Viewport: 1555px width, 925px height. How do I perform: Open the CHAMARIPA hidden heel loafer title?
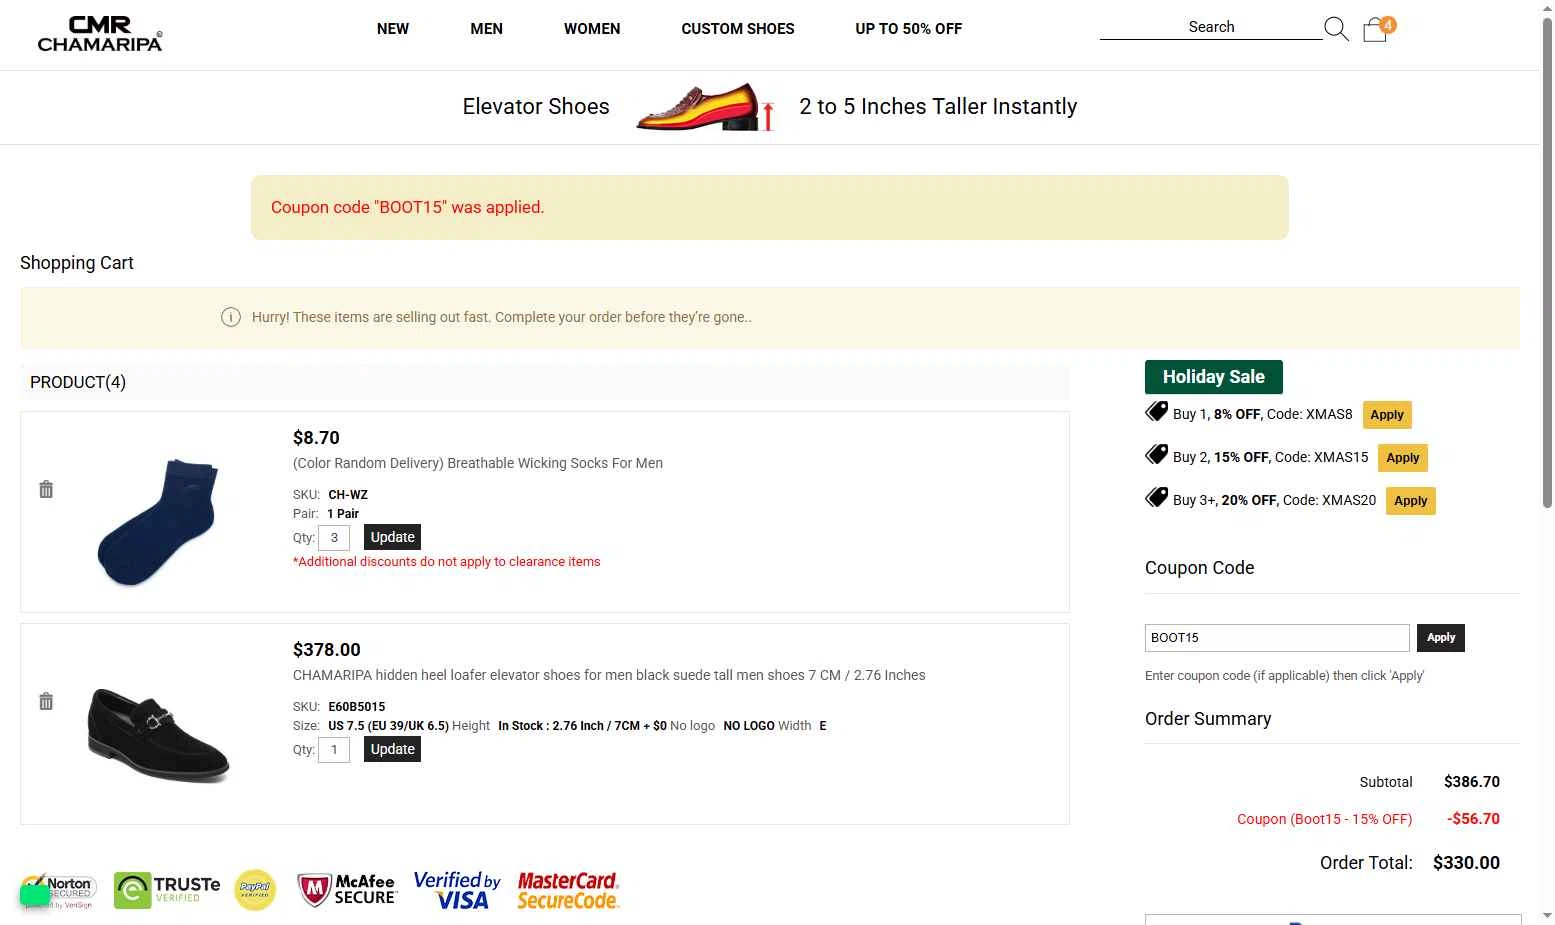[x=609, y=675]
